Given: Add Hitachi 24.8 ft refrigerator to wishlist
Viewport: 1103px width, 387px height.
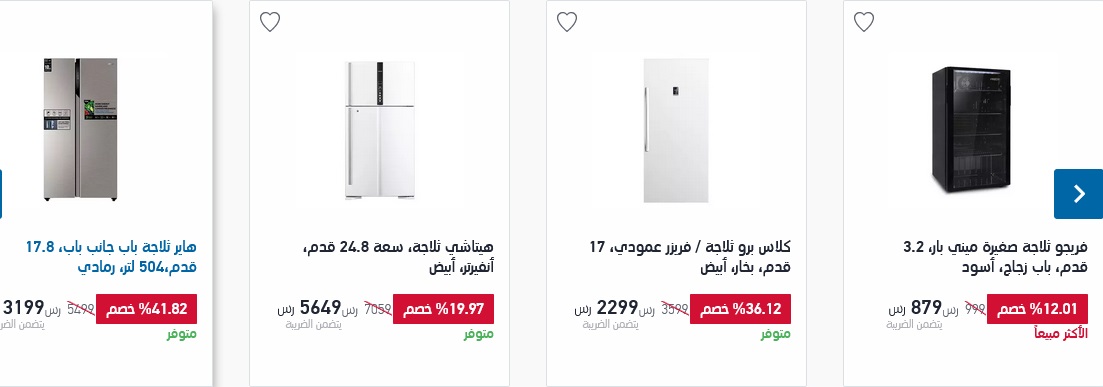Looking at the screenshot, I should [x=270, y=22].
